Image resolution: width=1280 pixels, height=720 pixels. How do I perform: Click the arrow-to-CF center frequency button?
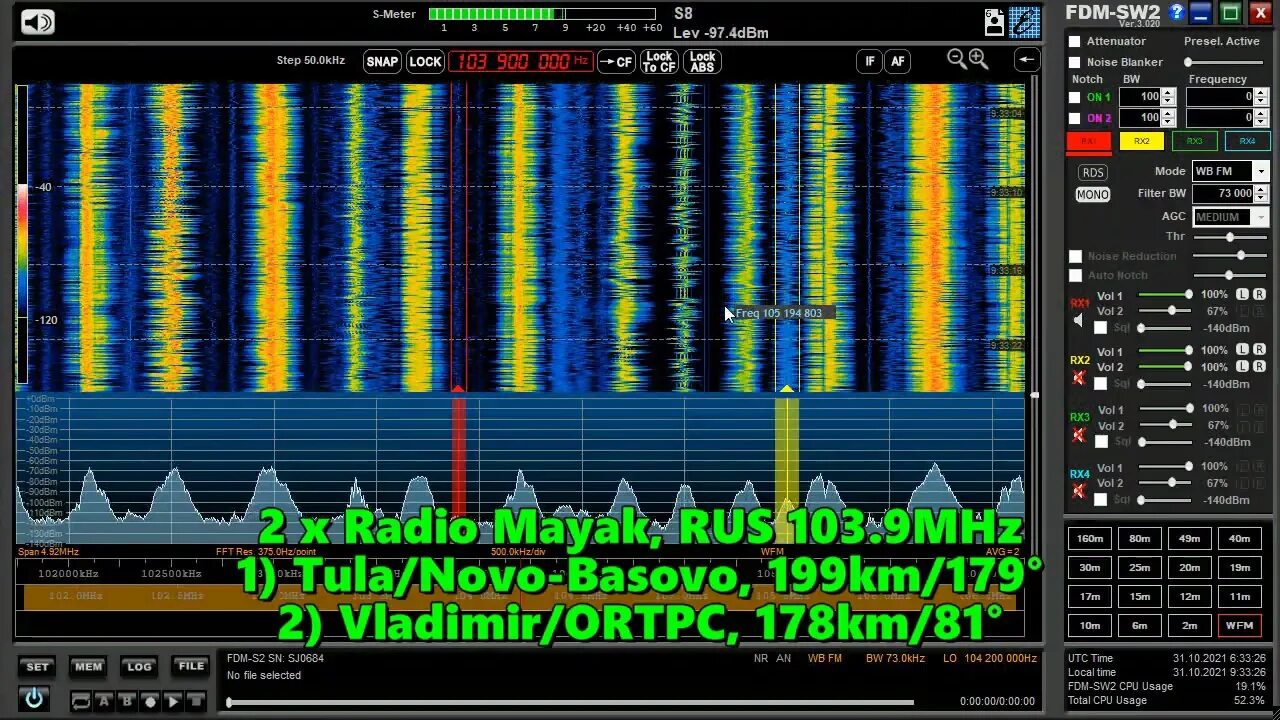[616, 62]
